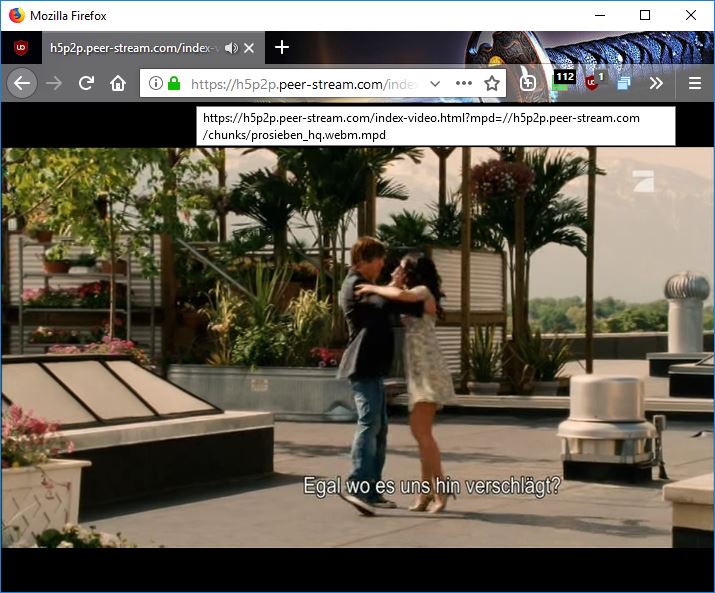Minimize the Firefox window

pos(600,16)
